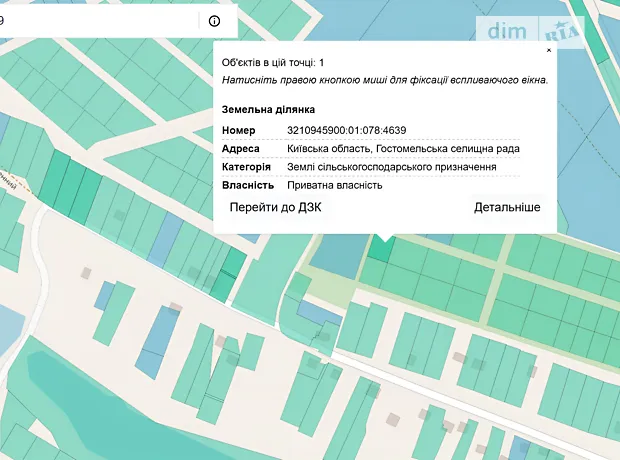Click the 'Земельна ділянка' heading
Screen dimensions: 620x460
tap(268, 110)
